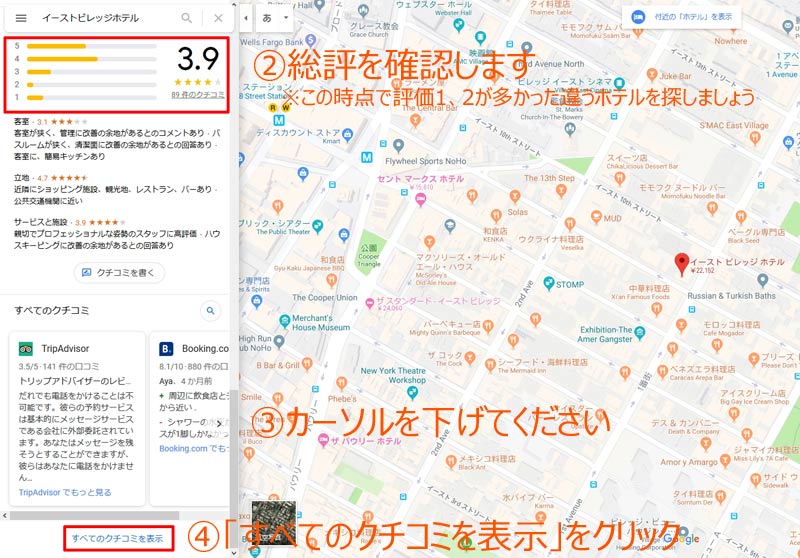Image resolution: width=800 pixels, height=558 pixels.
Task: Click すべてのクチコミを表示 link
Action: pos(117,538)
